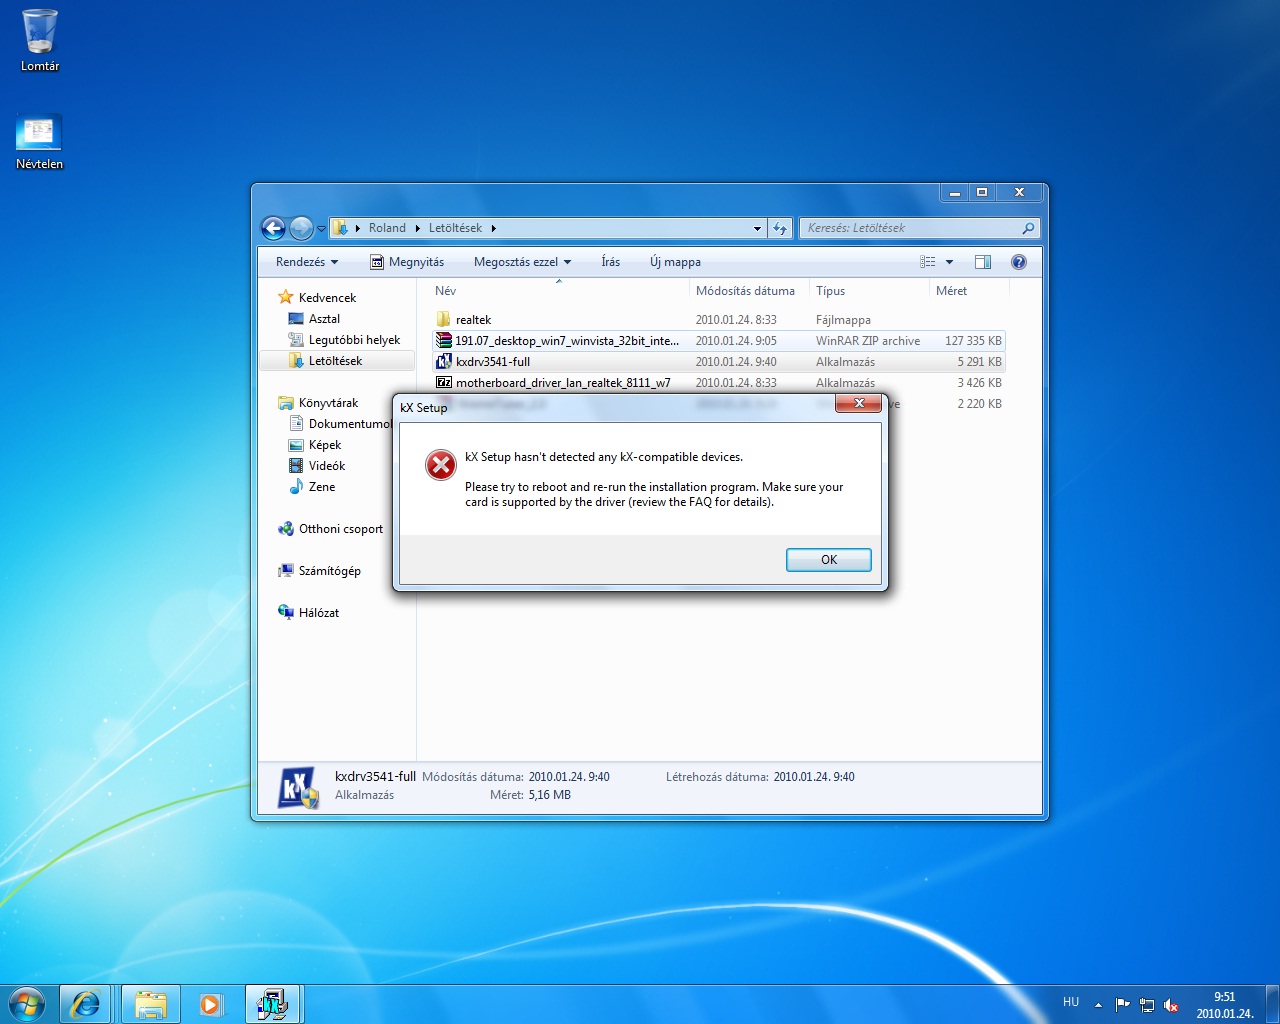Click the Explorer forward arrow

point(301,228)
